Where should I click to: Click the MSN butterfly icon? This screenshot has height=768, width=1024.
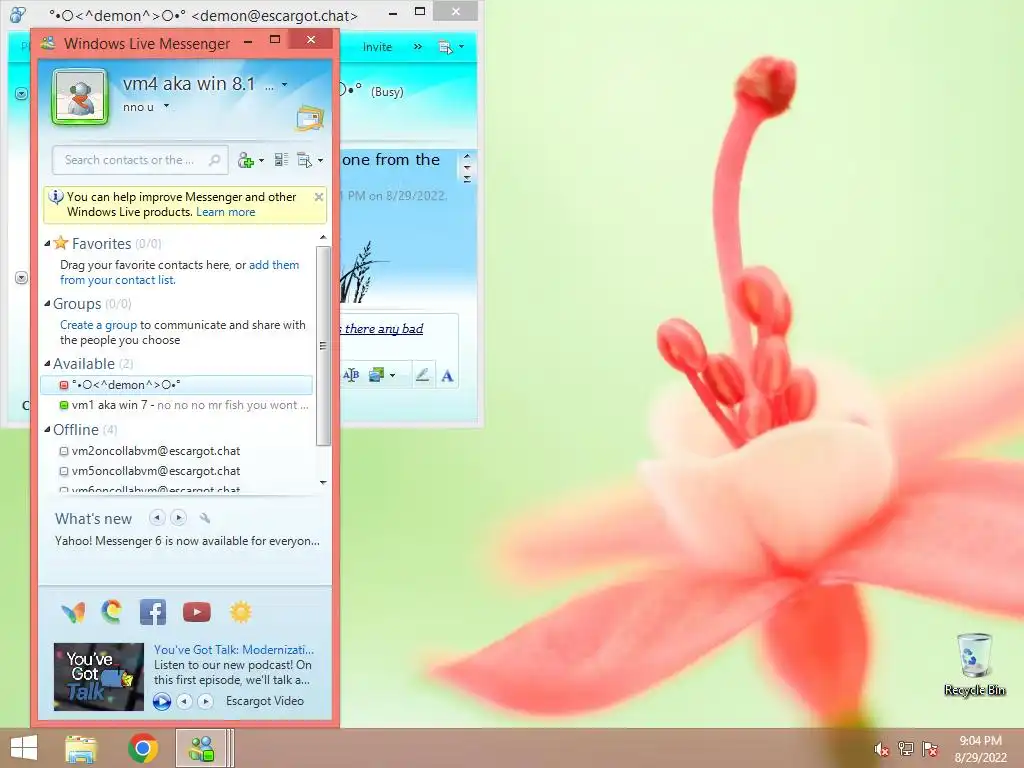tap(73, 612)
